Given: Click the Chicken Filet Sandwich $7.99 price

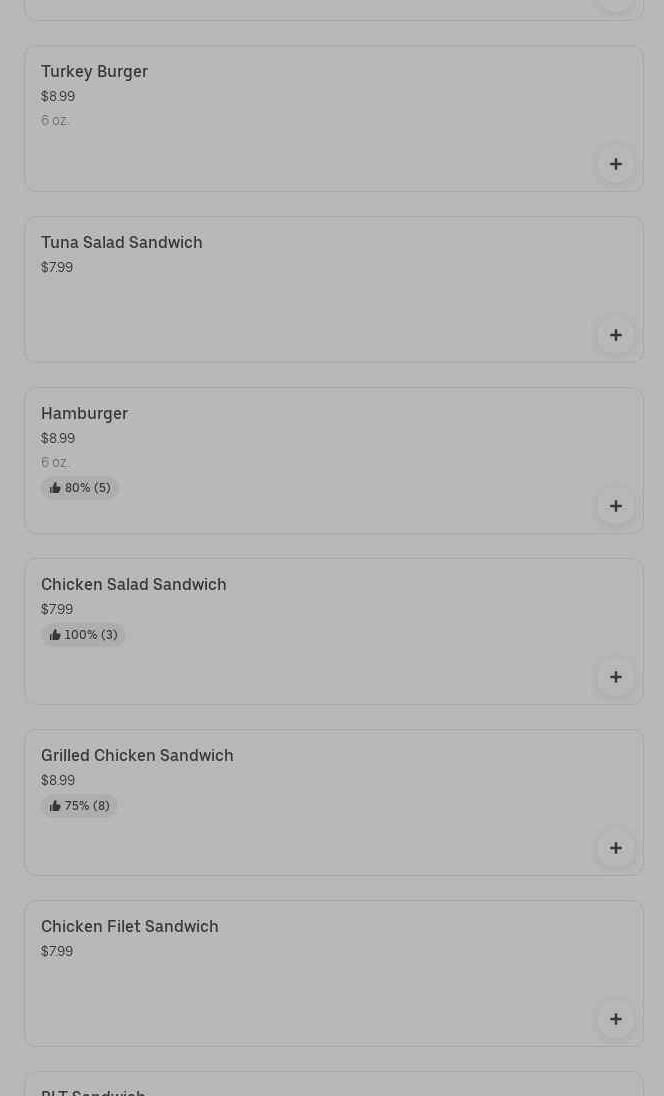Looking at the screenshot, I should point(57,952).
